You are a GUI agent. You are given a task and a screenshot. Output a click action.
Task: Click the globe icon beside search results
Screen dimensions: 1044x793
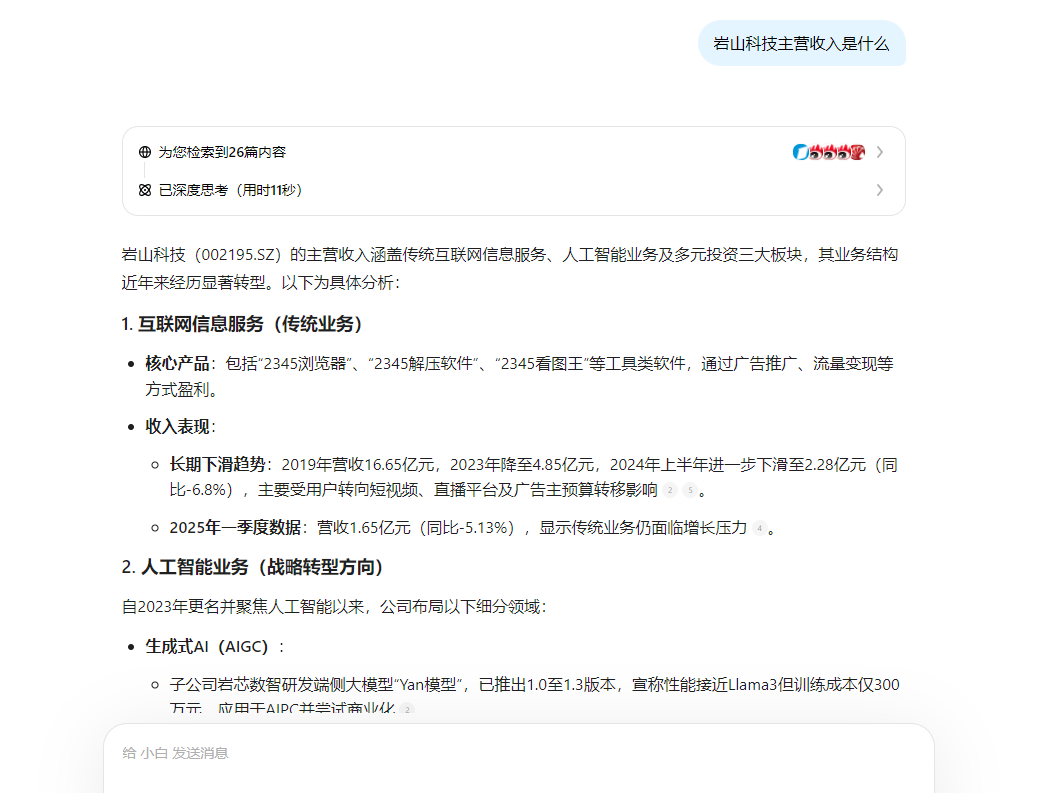tap(144, 152)
